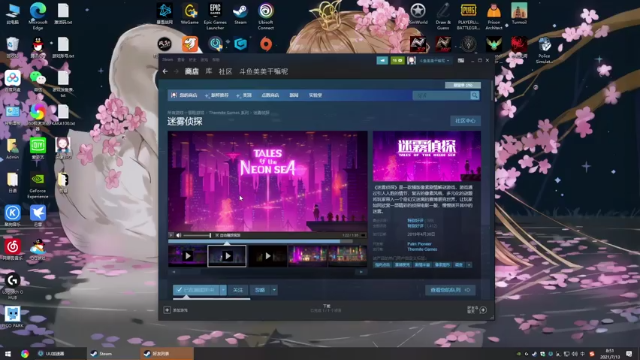
Task: Click the Ignore button
Action: [260, 290]
